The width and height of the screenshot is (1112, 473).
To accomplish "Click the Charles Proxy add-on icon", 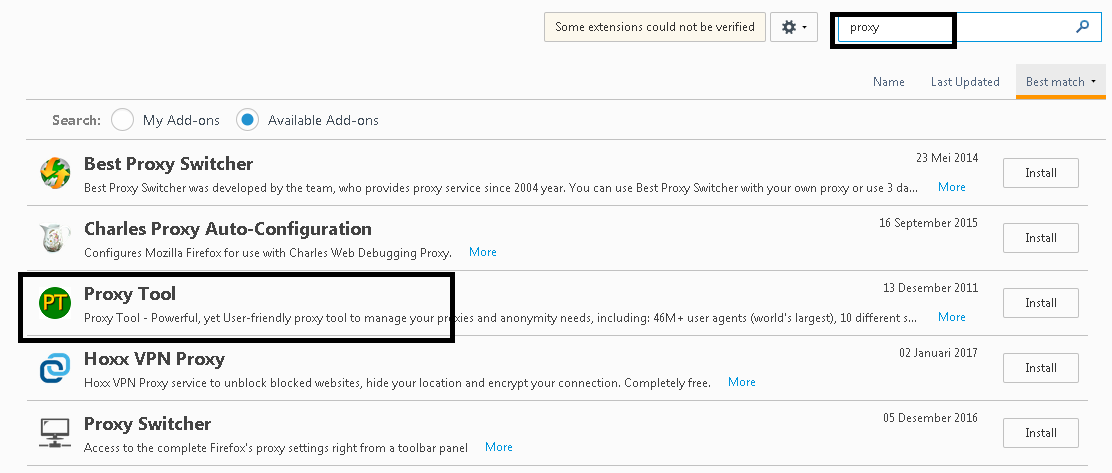I will pos(55,238).
